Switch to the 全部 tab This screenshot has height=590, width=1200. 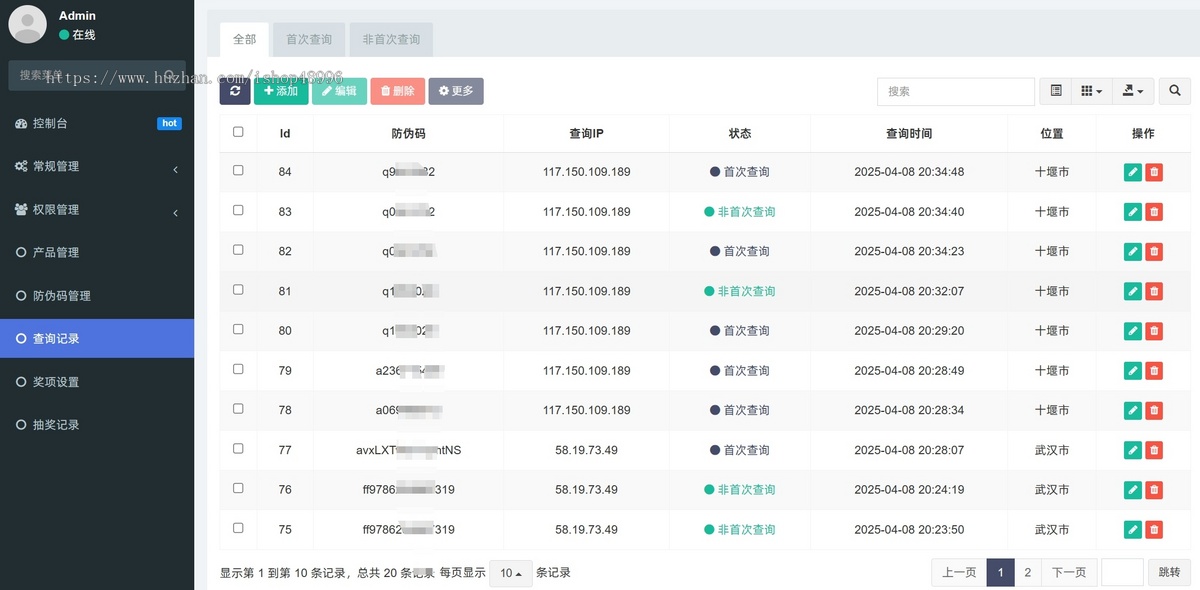pyautogui.click(x=245, y=40)
